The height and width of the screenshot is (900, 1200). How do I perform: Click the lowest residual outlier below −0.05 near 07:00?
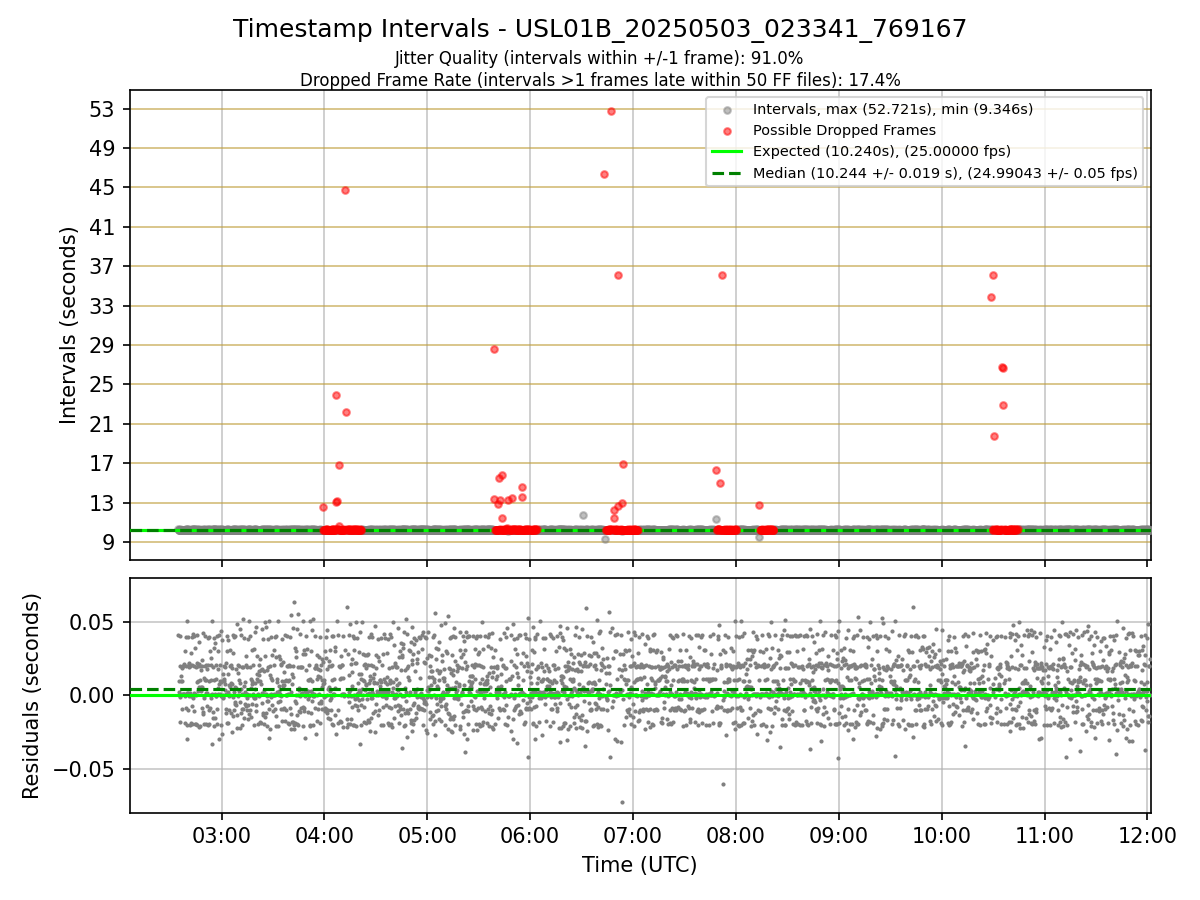pyautogui.click(x=622, y=802)
